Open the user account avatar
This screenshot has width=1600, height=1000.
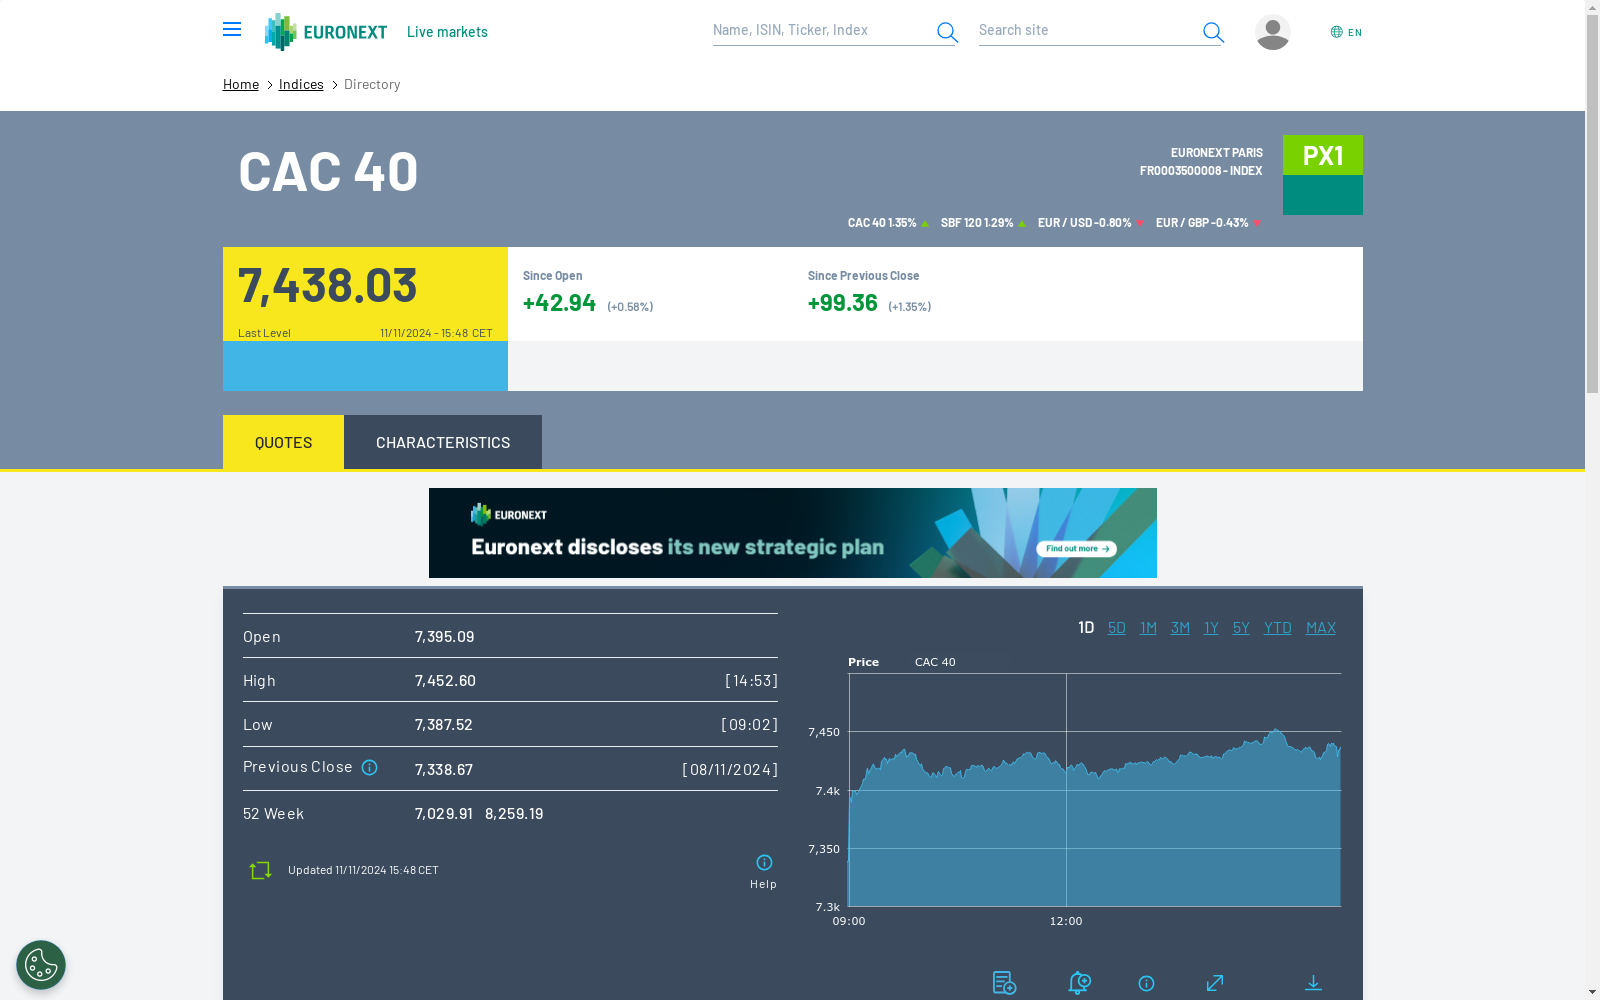1273,32
